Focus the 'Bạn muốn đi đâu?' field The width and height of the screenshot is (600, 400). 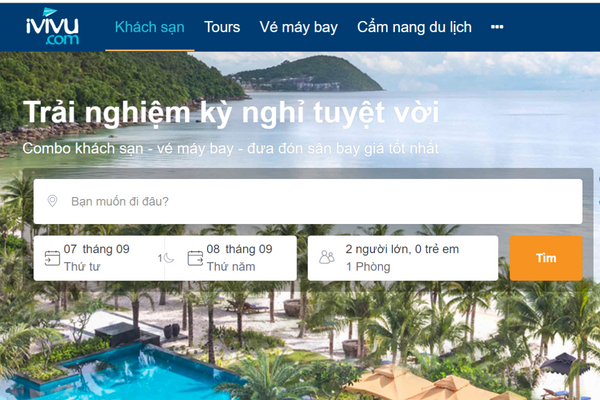pyautogui.click(x=308, y=201)
